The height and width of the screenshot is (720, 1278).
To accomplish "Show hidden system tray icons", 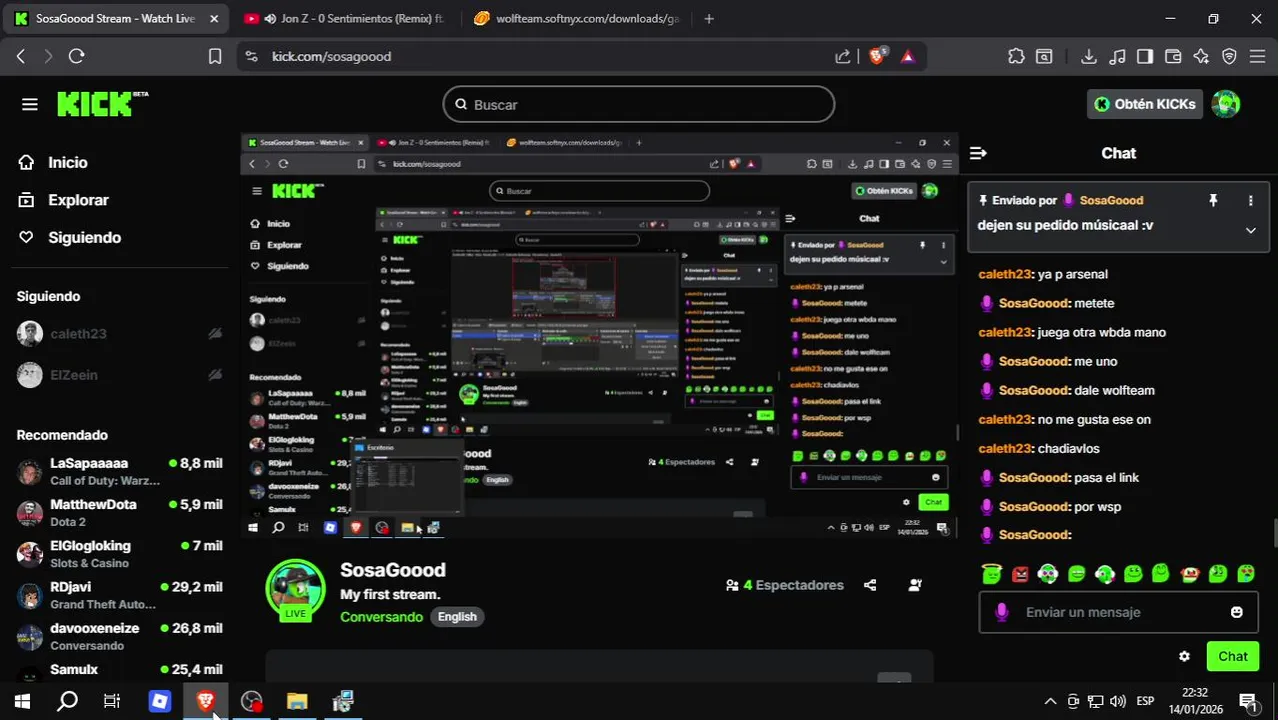I will (1050, 701).
